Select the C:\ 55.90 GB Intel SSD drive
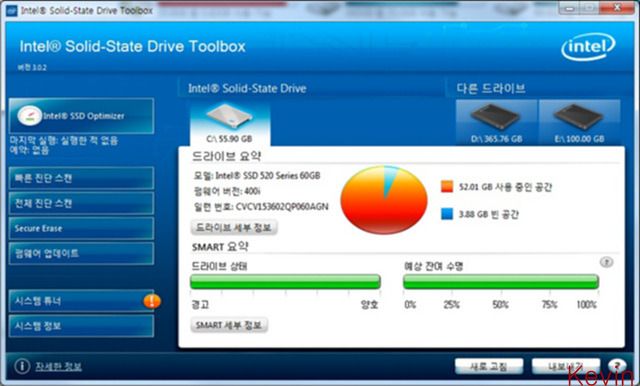This screenshot has height=386, width=640. (x=229, y=124)
